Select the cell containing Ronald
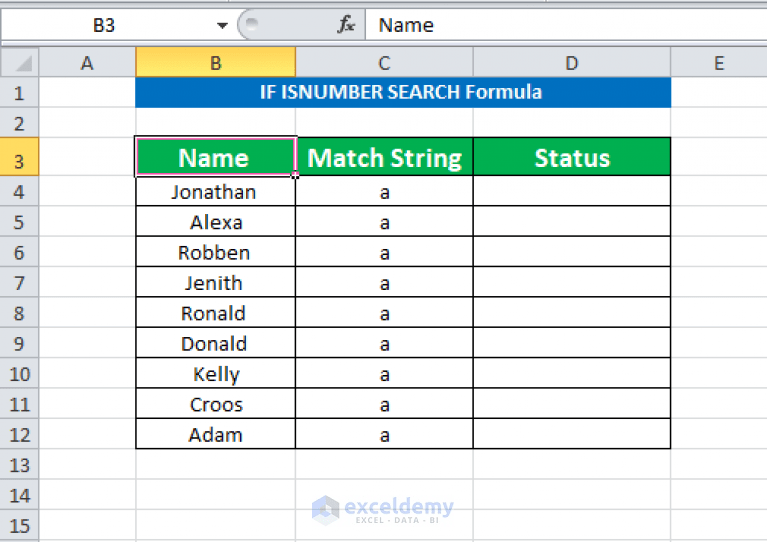Image resolution: width=767 pixels, height=542 pixels. point(216,313)
